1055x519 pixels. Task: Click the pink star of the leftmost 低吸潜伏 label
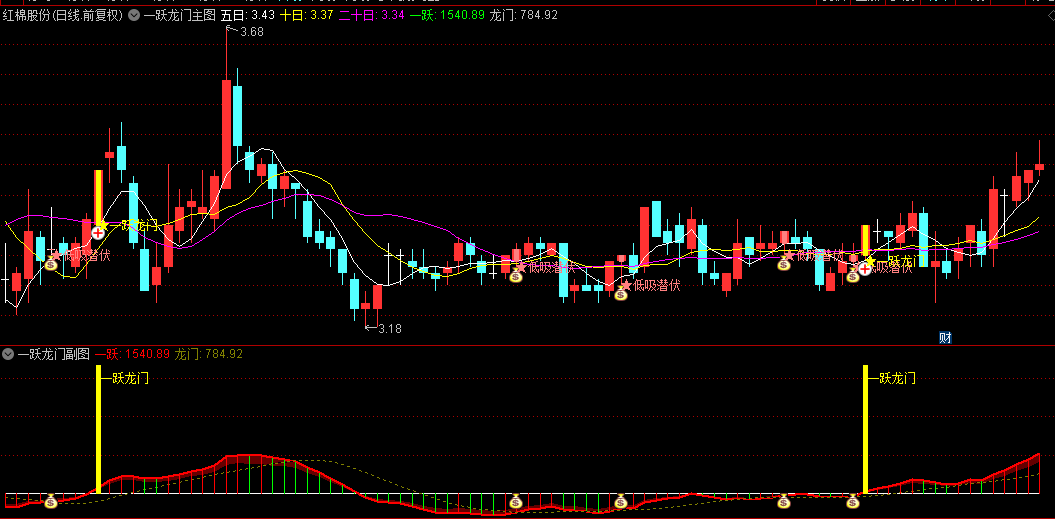pyautogui.click(x=57, y=254)
